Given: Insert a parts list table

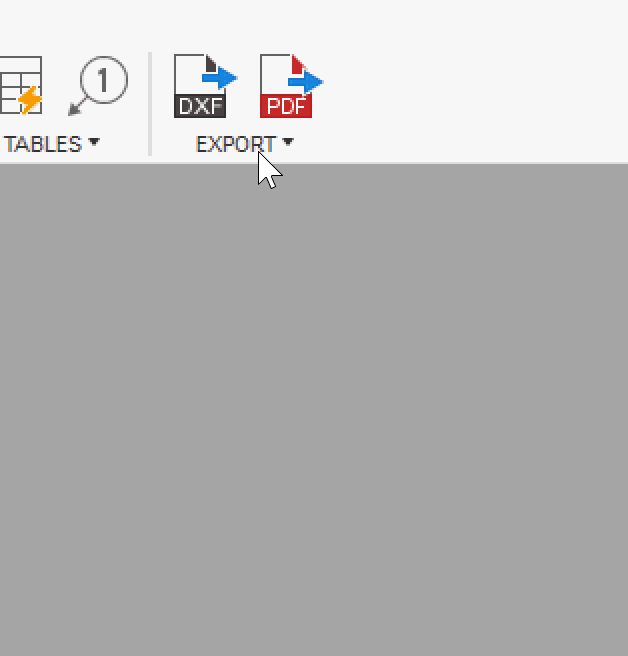Looking at the screenshot, I should (21, 85).
